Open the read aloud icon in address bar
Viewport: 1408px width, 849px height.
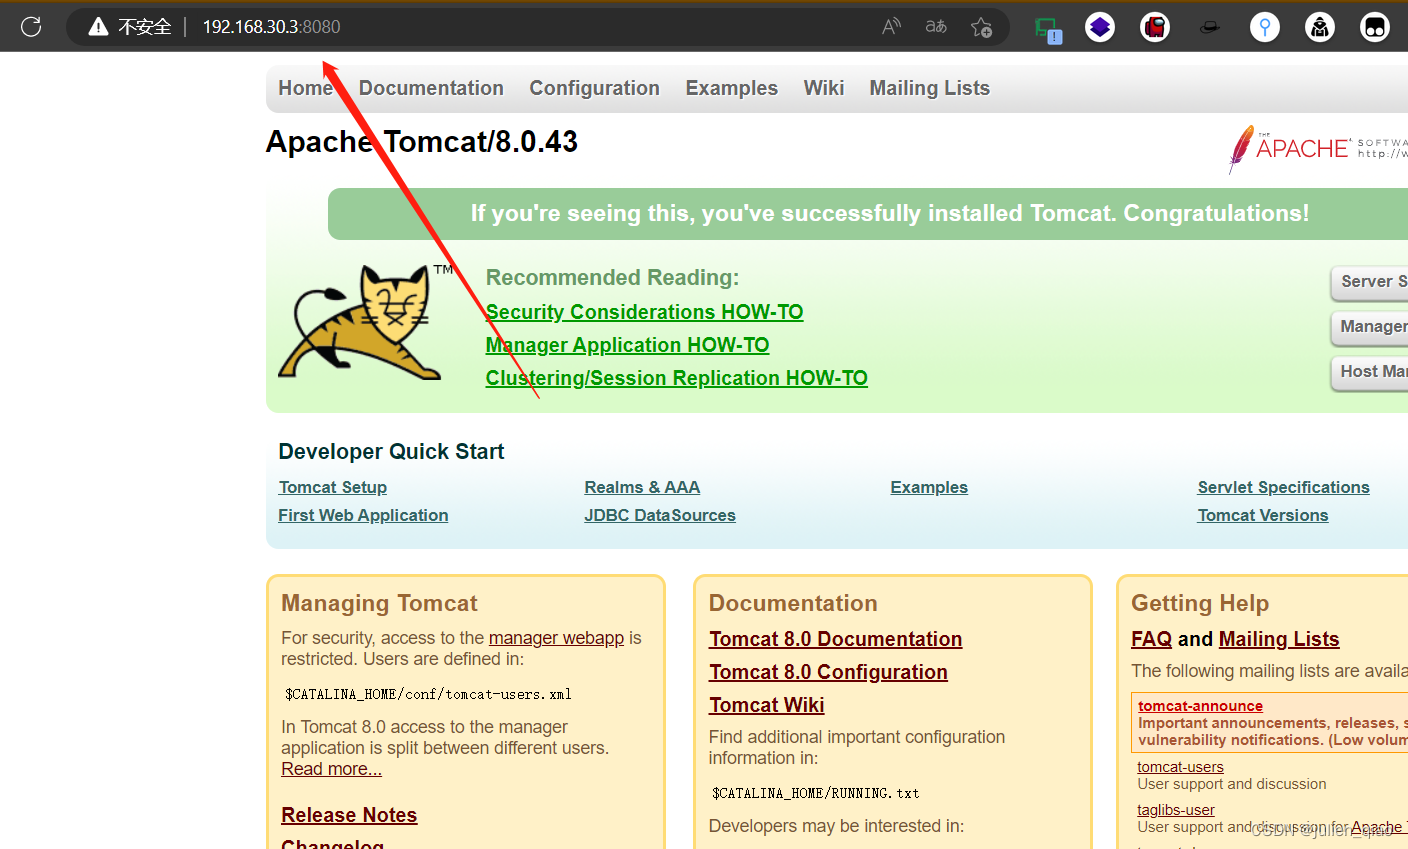891,27
